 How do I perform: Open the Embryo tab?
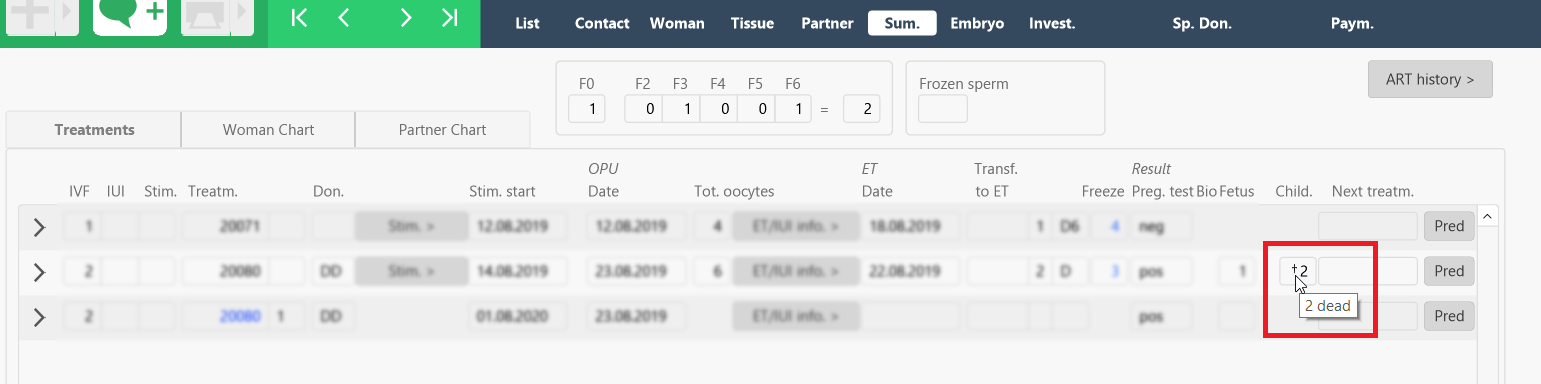coord(977,23)
